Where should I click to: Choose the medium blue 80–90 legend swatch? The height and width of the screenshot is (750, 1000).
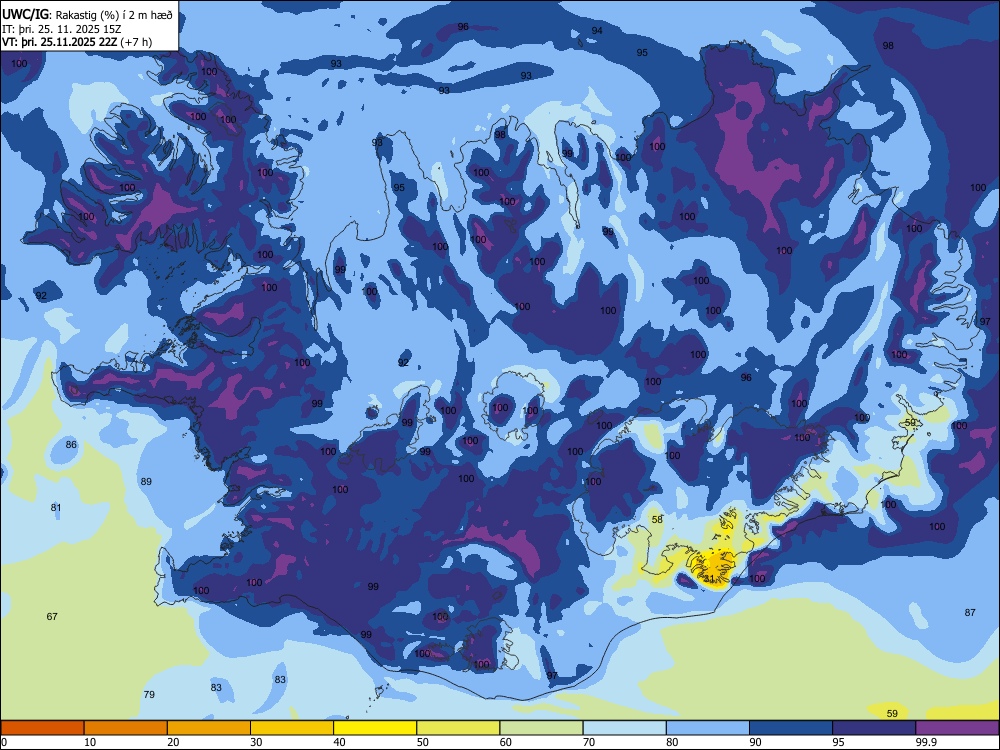coord(708,728)
